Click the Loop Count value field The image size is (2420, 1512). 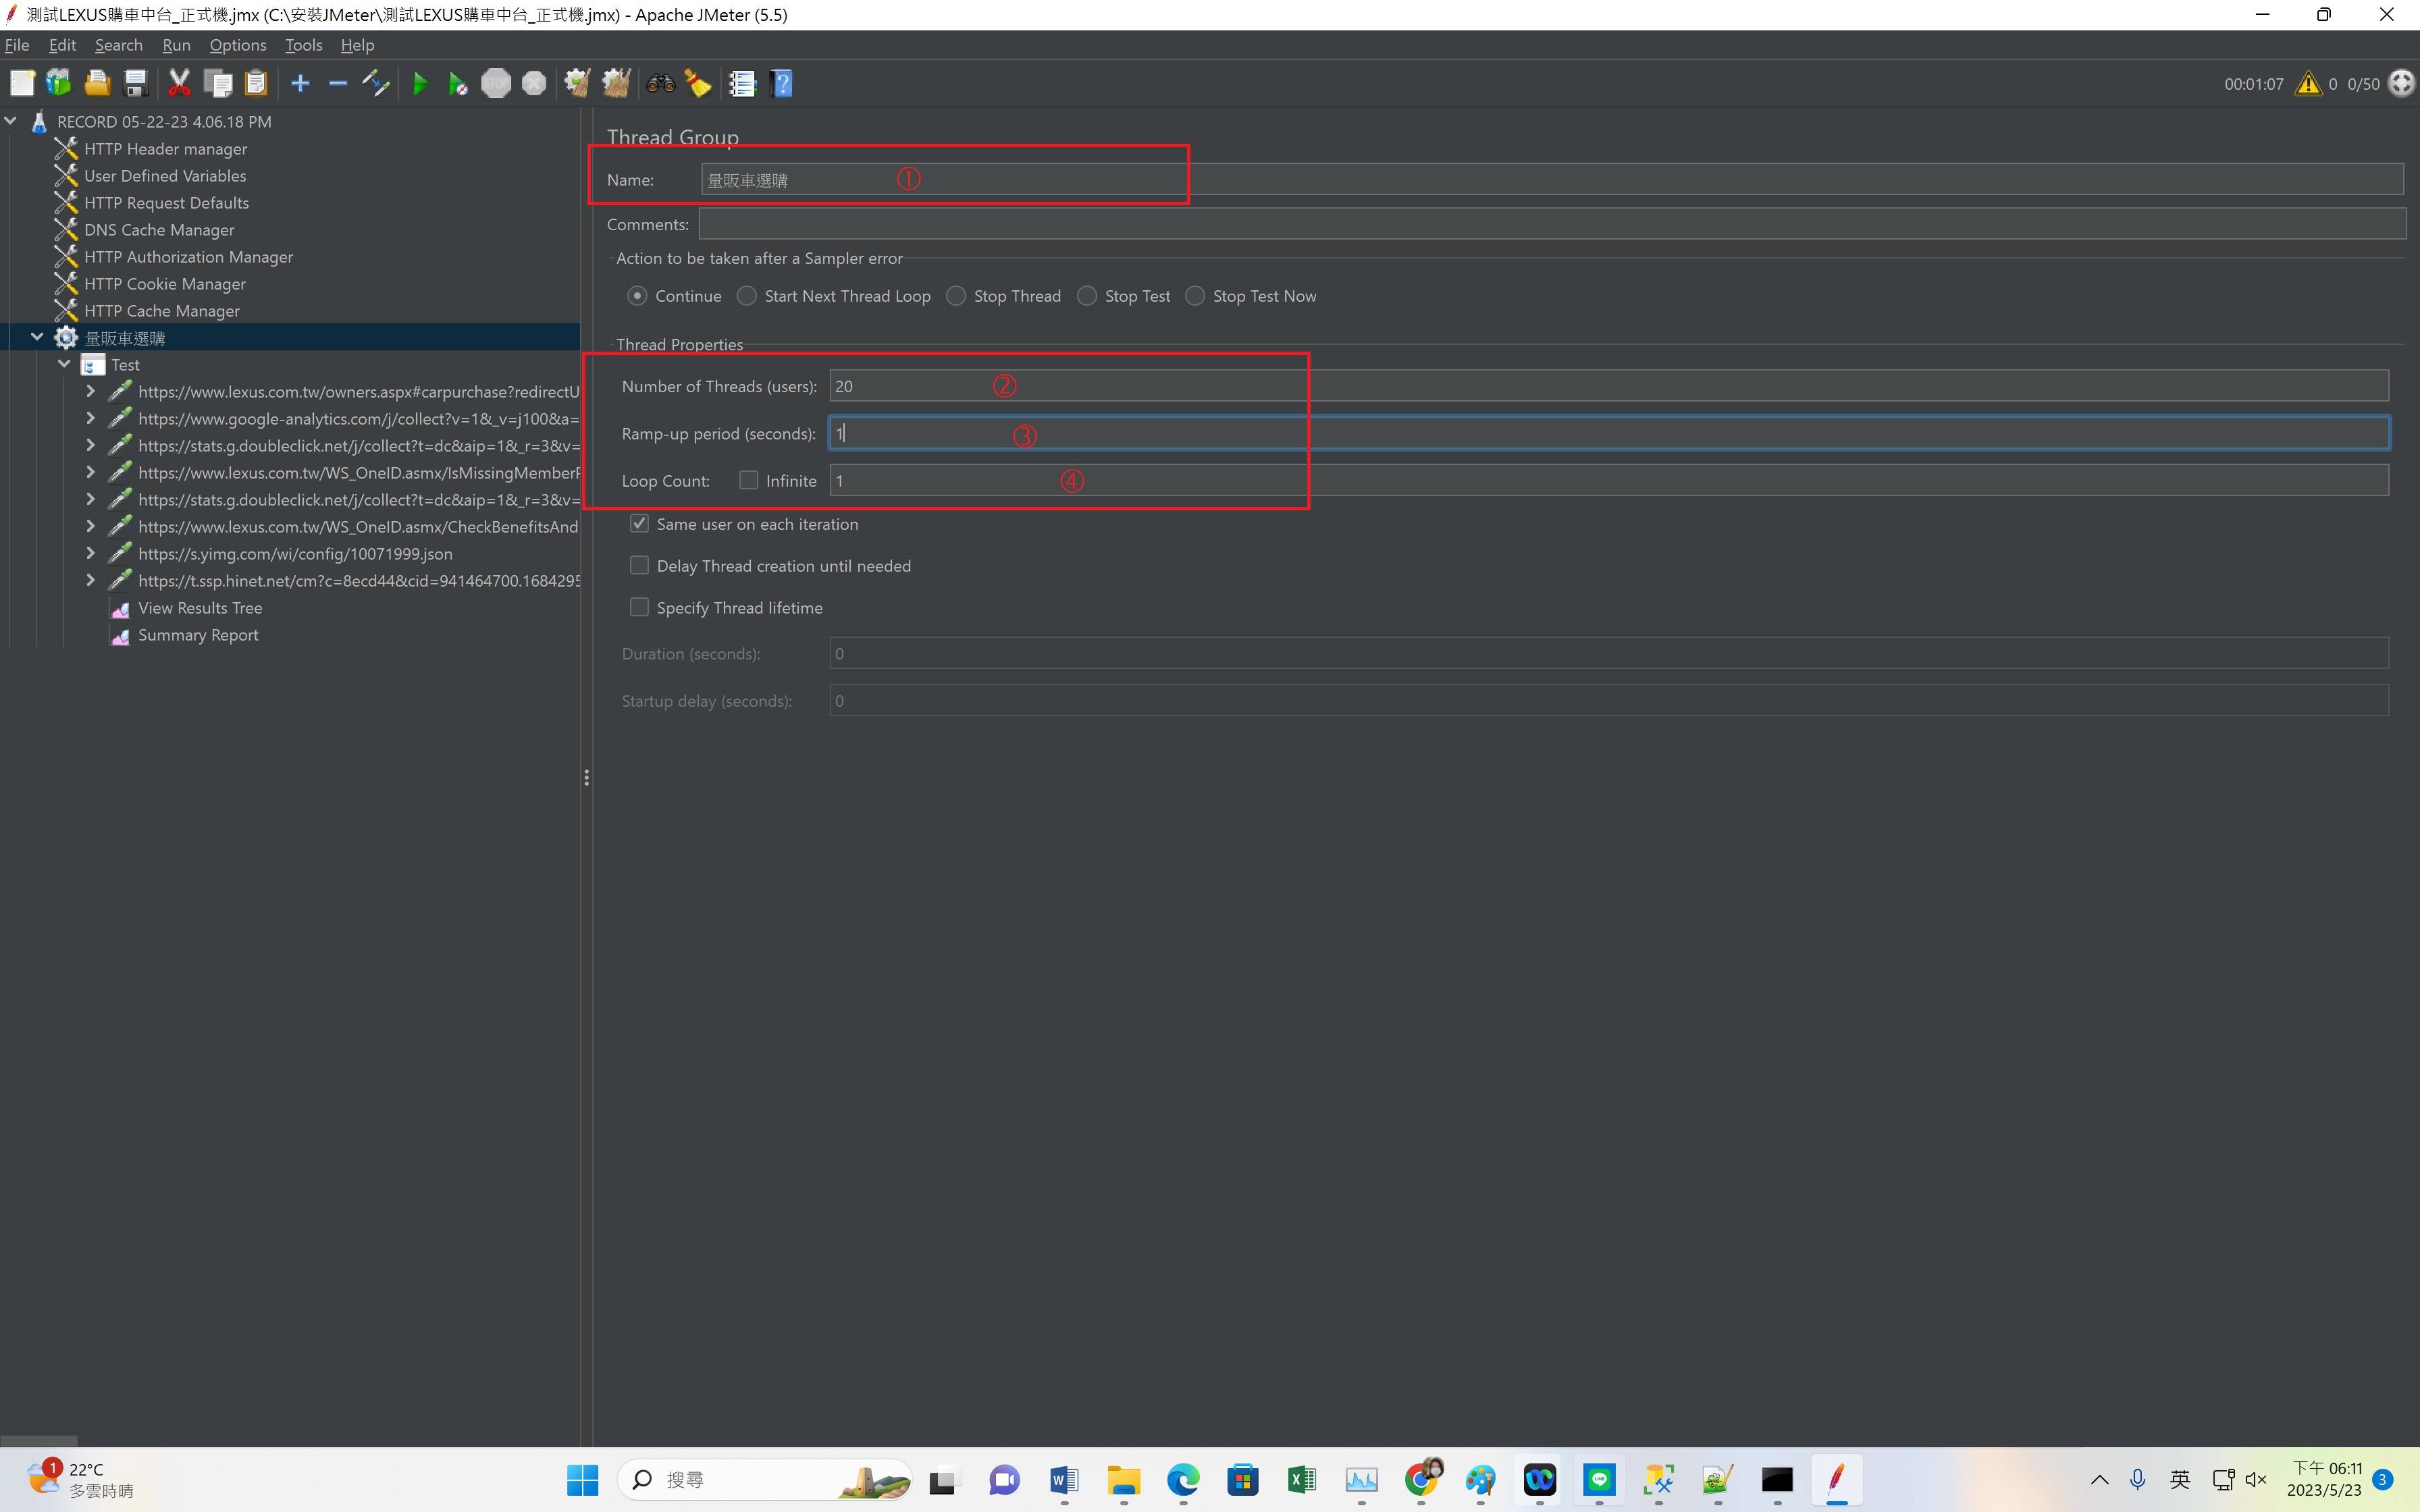[x=1608, y=481]
